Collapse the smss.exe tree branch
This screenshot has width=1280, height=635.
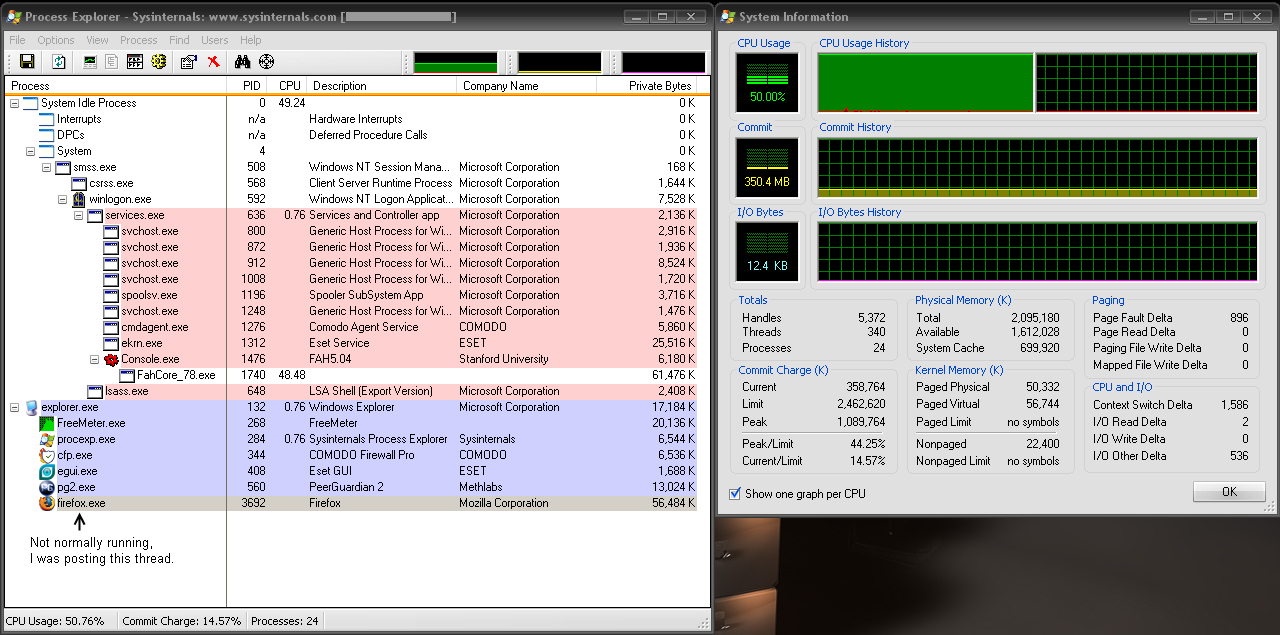click(x=46, y=167)
